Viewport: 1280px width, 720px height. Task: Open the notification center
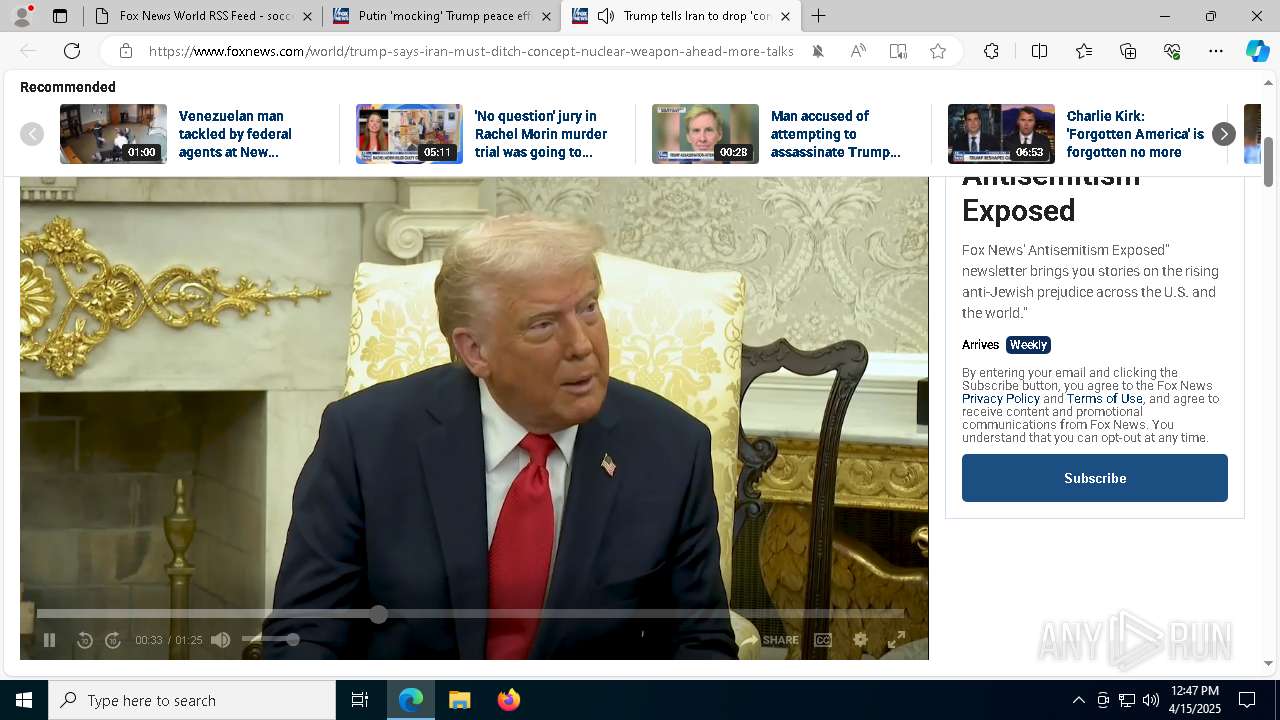click(1247, 700)
